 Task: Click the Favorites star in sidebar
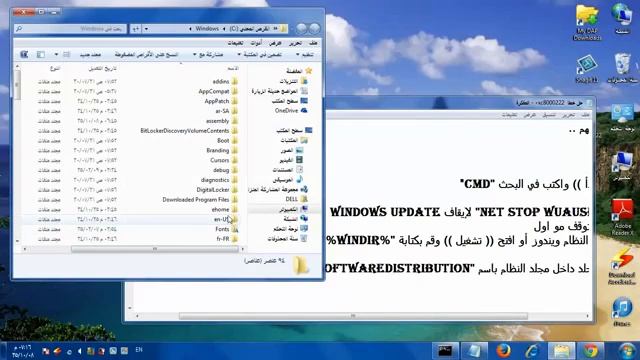pyautogui.click(x=309, y=71)
